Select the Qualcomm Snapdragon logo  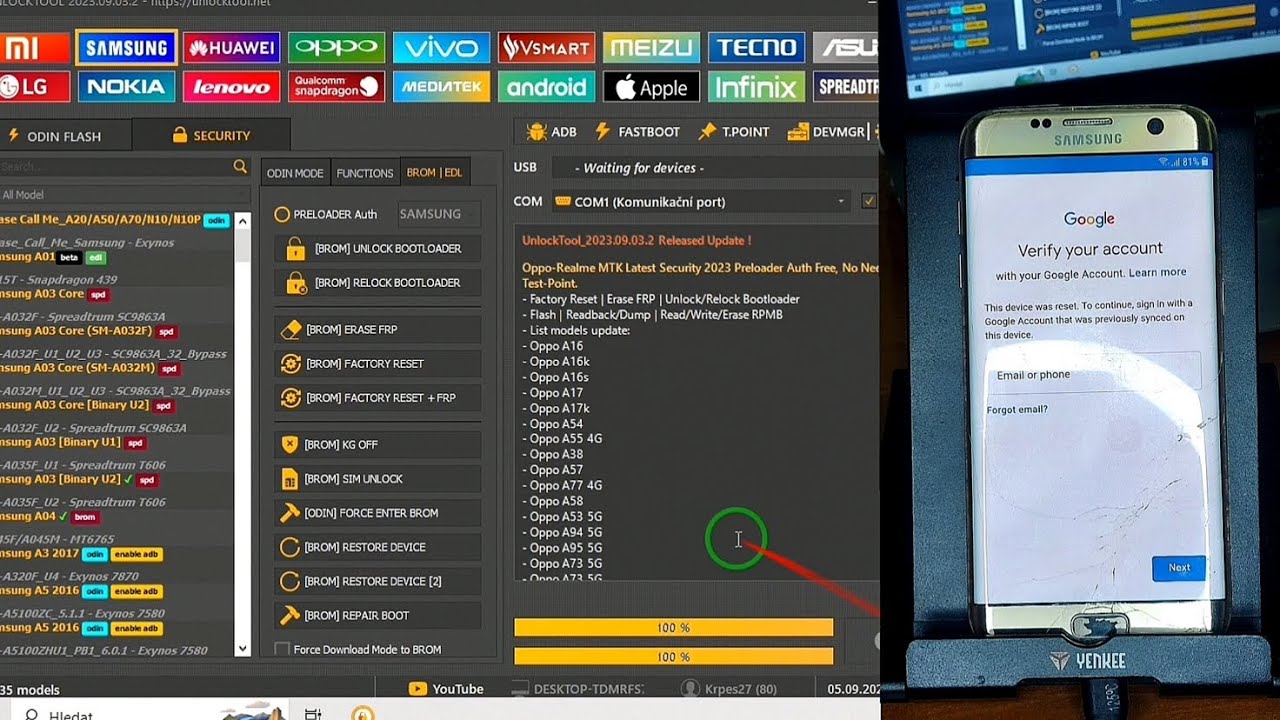[x=337, y=87]
